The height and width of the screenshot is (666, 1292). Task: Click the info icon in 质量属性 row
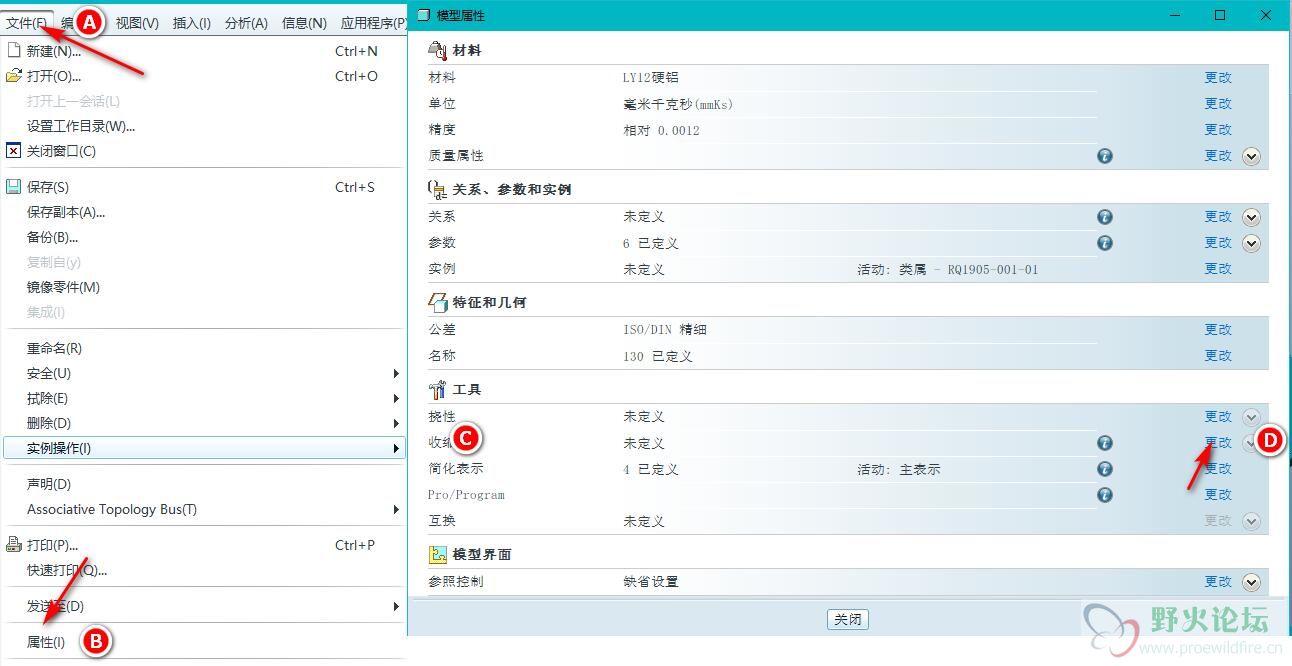[1105, 156]
